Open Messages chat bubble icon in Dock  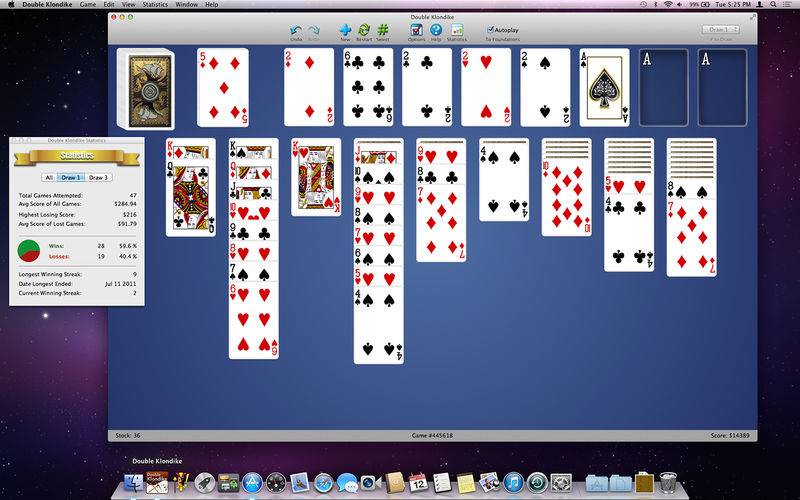(347, 483)
